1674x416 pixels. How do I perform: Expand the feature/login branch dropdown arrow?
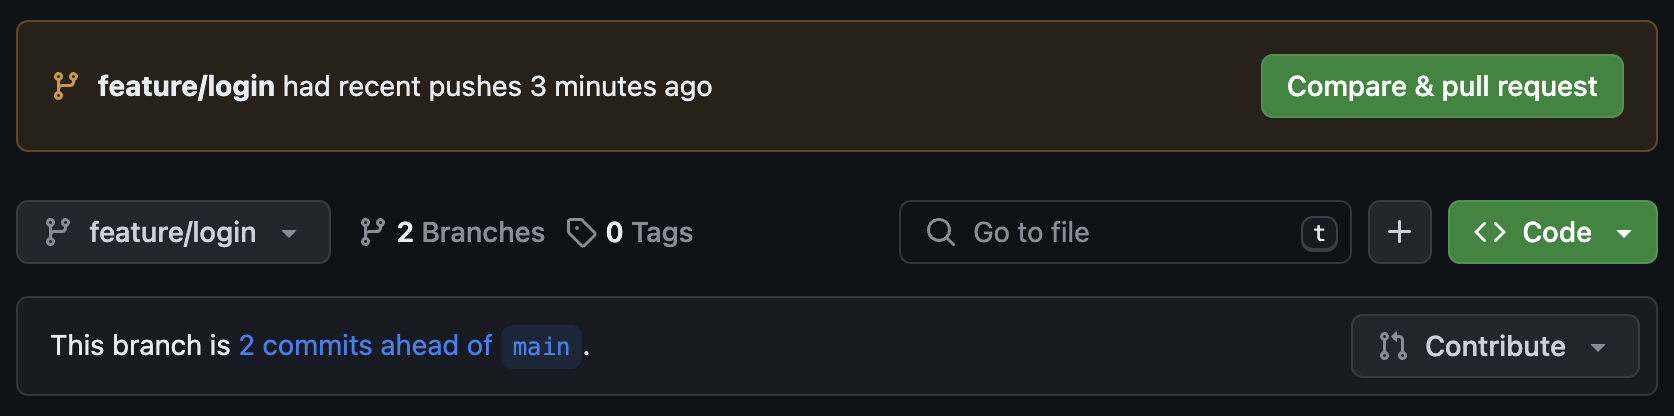289,234
